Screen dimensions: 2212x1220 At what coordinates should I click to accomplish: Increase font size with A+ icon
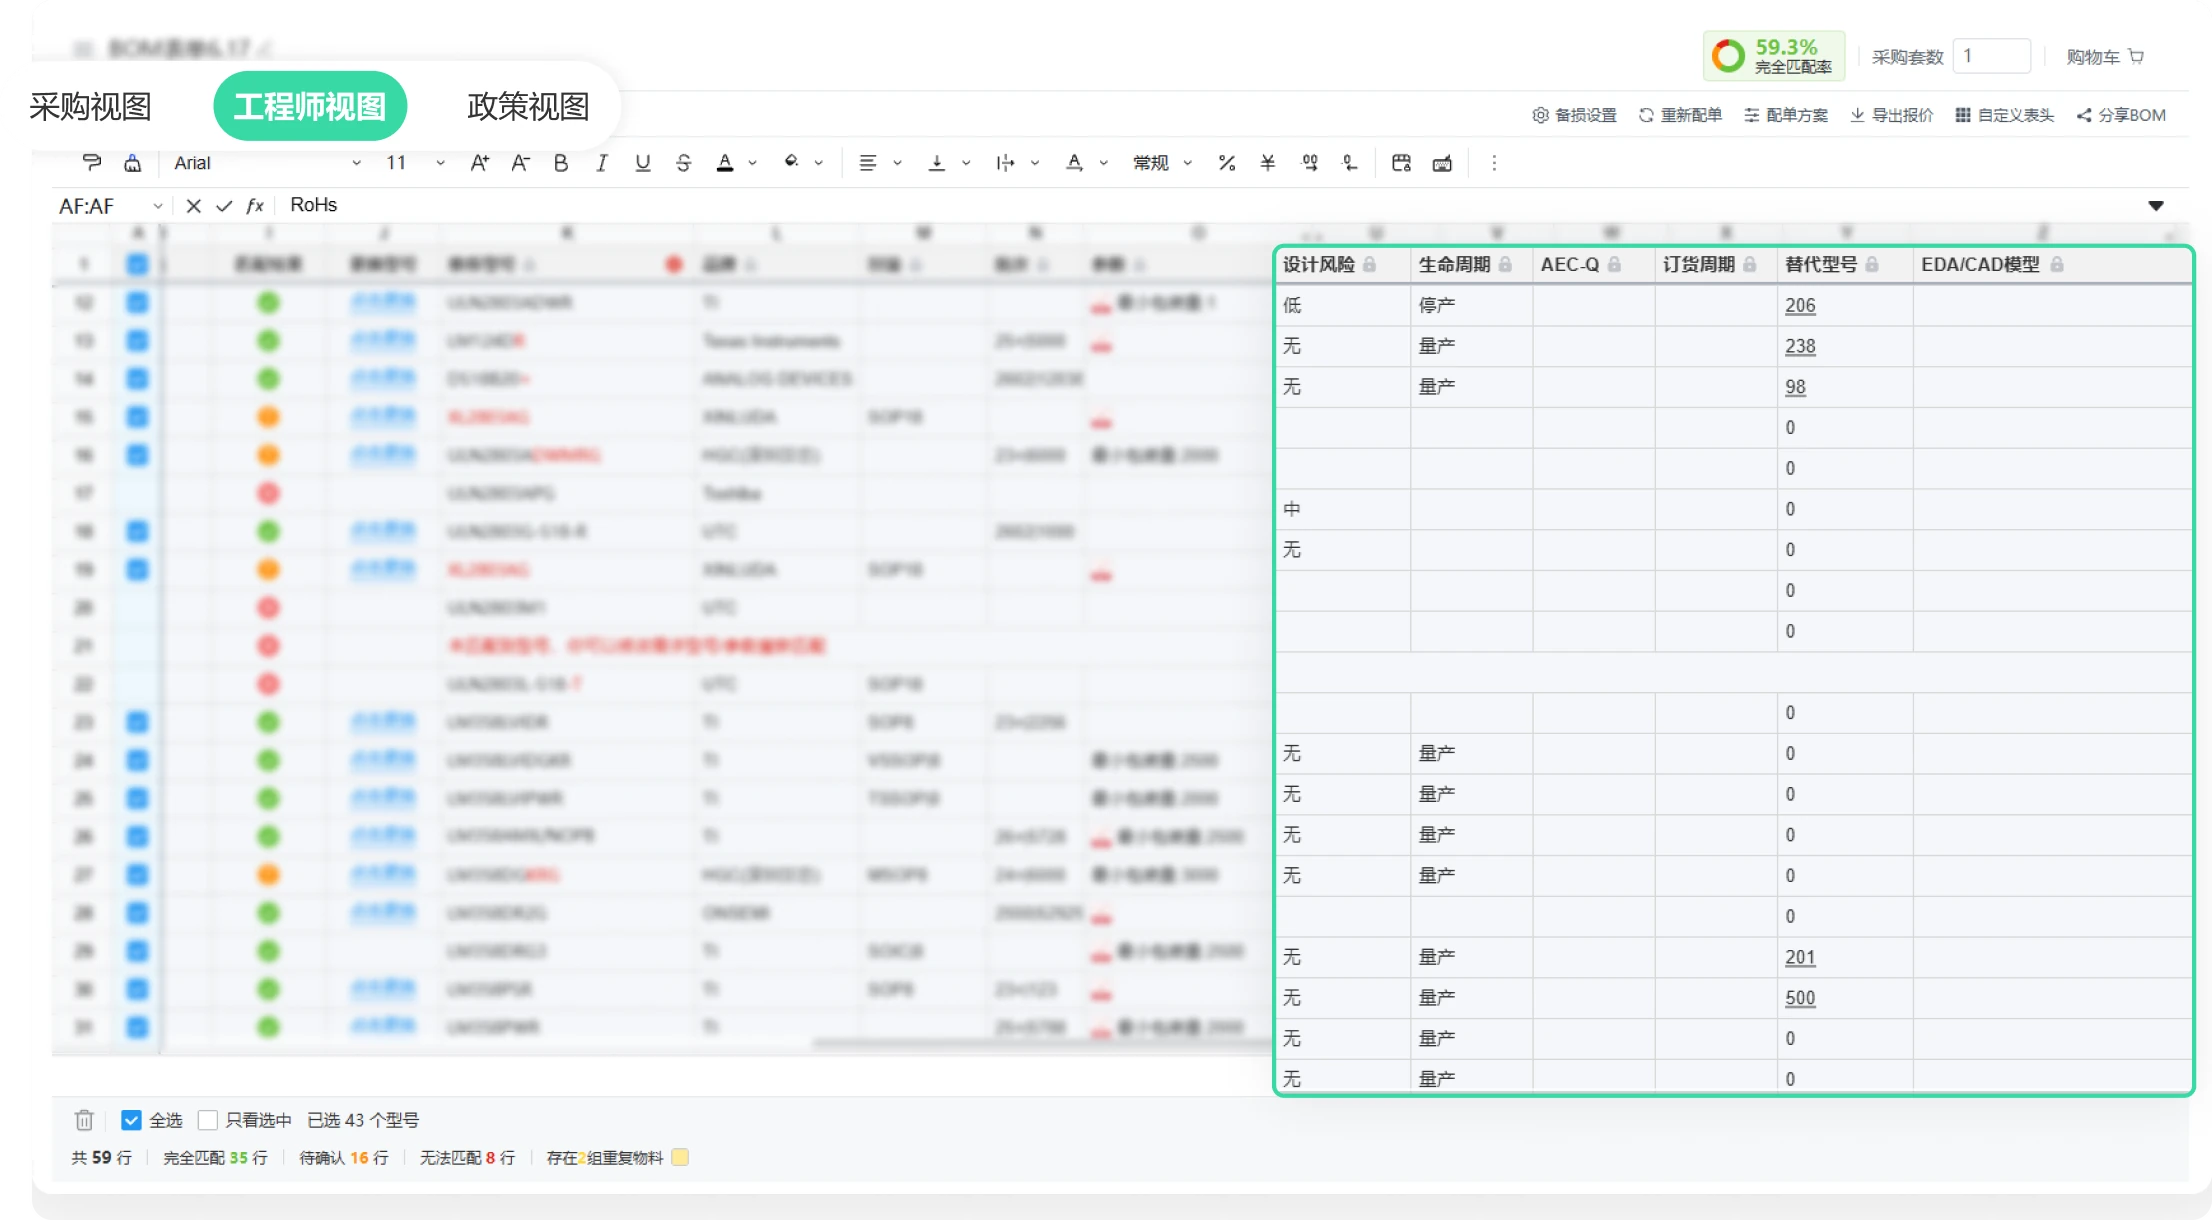[x=479, y=162]
